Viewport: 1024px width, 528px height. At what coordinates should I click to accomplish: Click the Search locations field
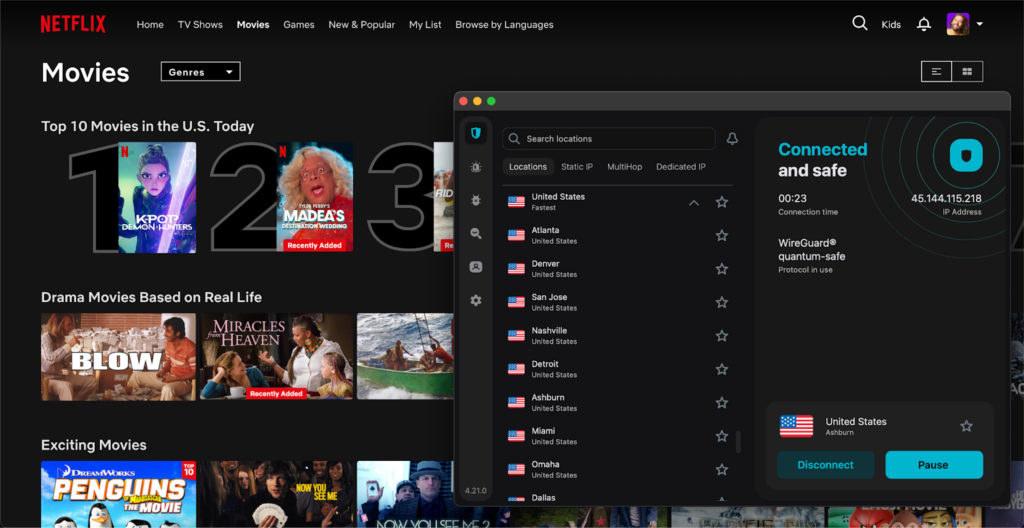coord(609,139)
